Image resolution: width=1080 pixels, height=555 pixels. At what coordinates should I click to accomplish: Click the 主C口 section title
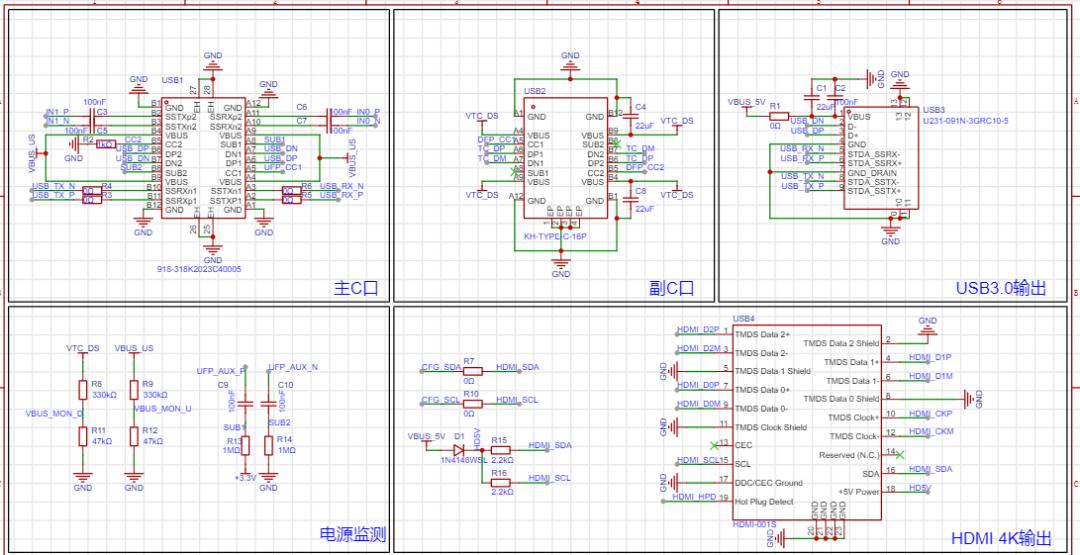355,289
